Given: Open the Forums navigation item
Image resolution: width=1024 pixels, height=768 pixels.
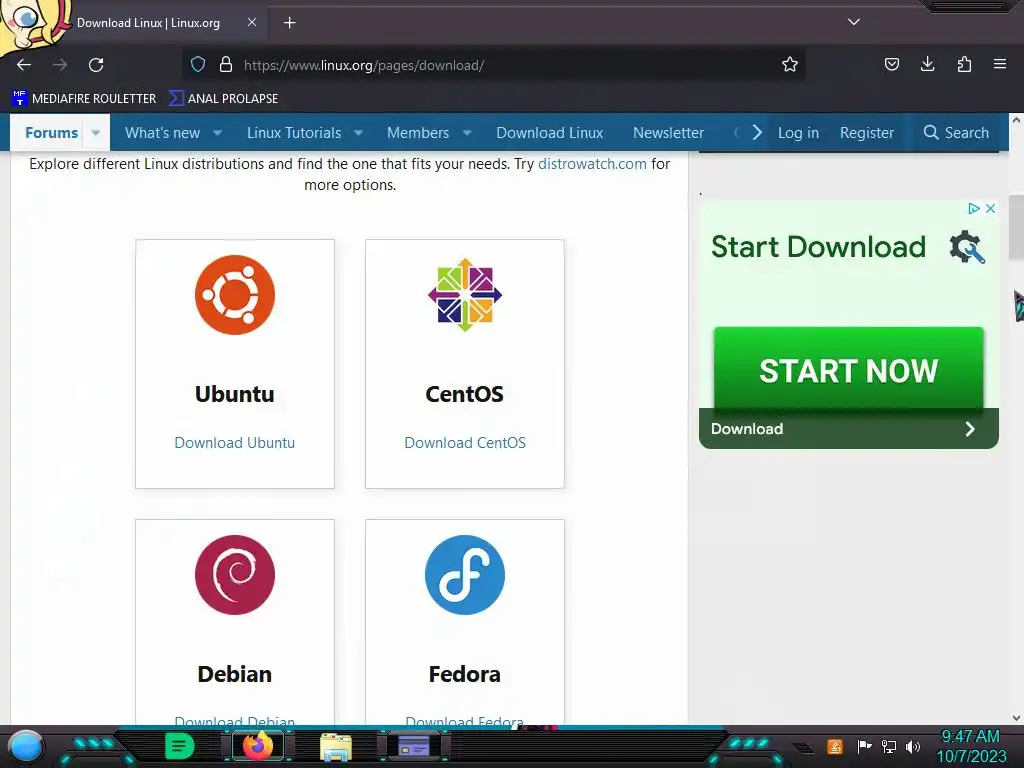Looking at the screenshot, I should click(52, 133).
